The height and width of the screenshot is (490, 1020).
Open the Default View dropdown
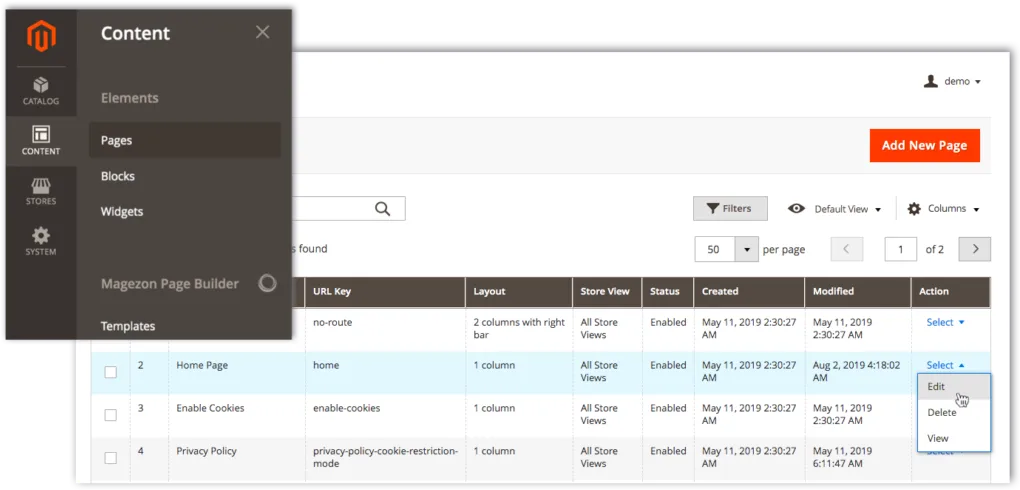click(835, 209)
